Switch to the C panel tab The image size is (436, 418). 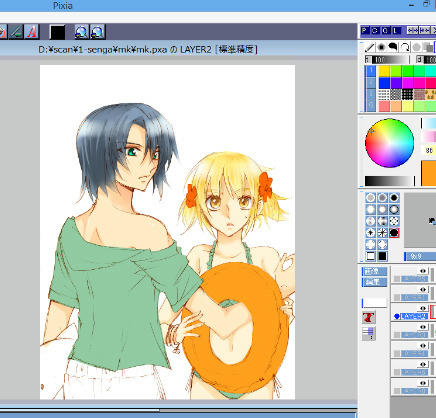(x=375, y=31)
